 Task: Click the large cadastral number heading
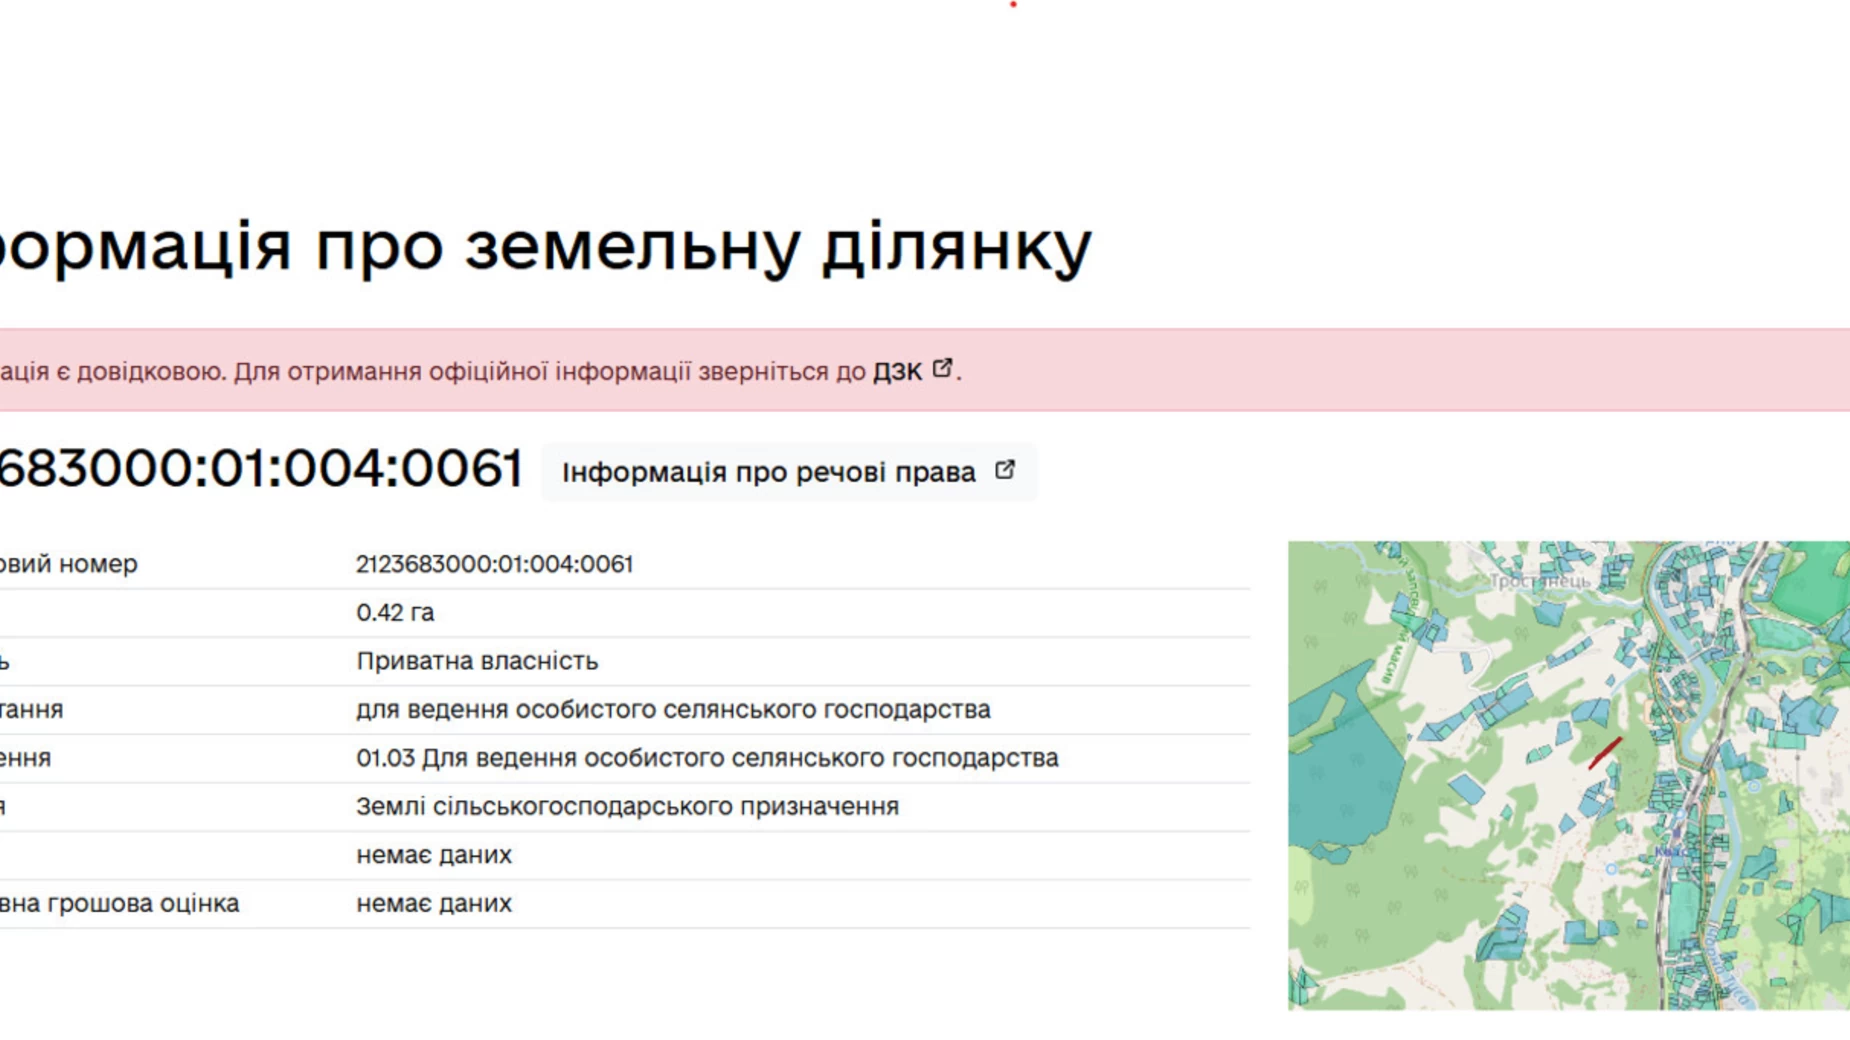(260, 468)
